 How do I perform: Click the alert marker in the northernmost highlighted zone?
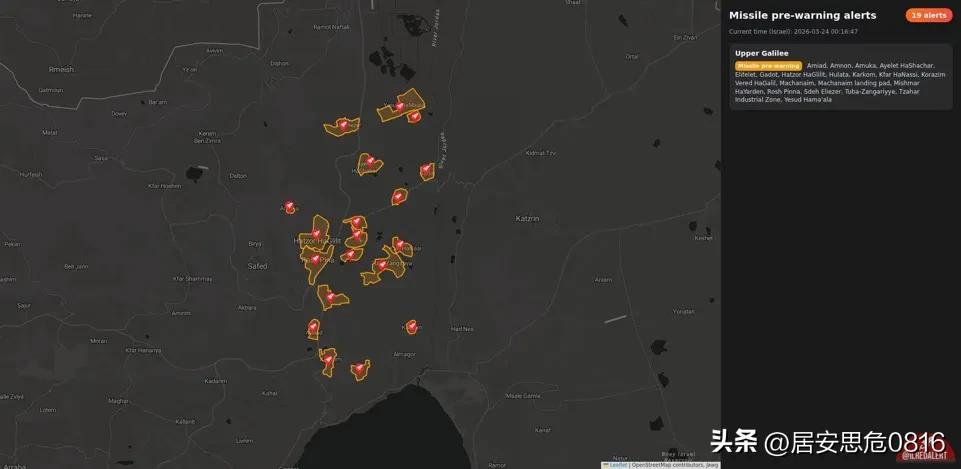[x=400, y=106]
